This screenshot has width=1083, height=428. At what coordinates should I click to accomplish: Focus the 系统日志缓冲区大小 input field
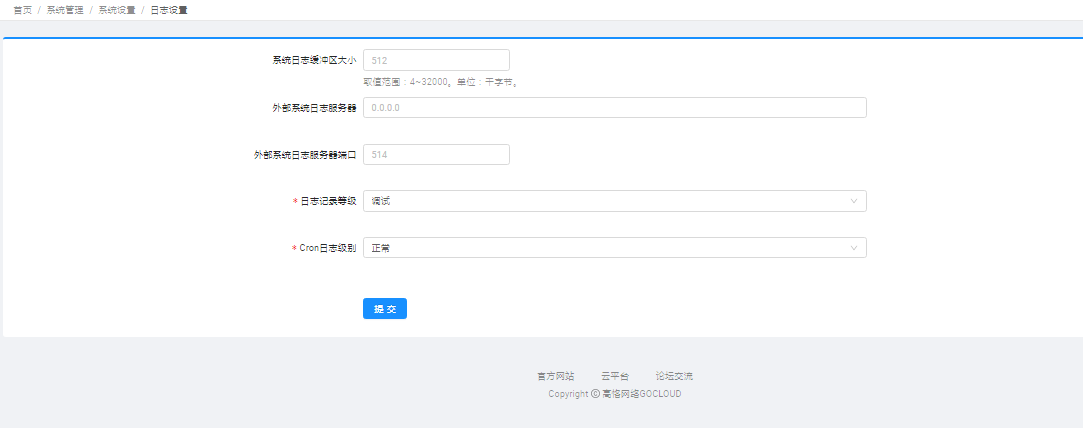pos(436,60)
